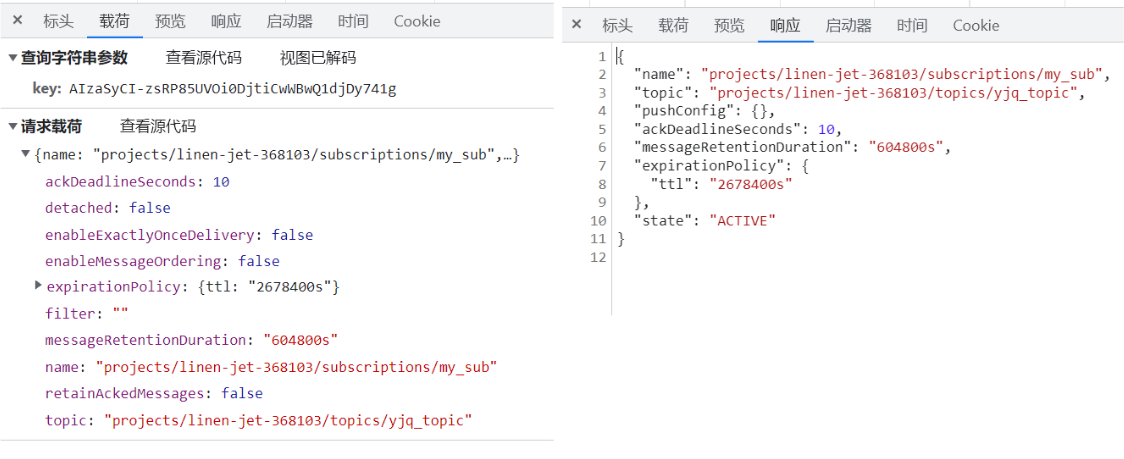Click 查看源代码 beside 查询字符串参数
The width and height of the screenshot is (1124, 459).
click(204, 58)
